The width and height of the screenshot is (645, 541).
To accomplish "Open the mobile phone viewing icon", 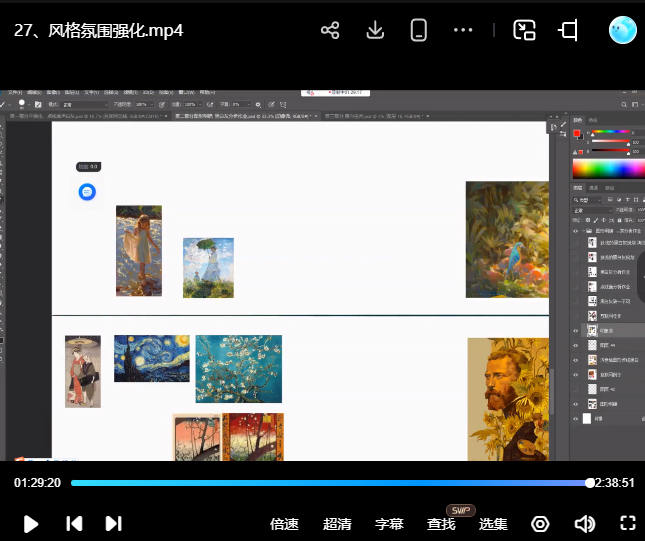I will tap(419, 30).
